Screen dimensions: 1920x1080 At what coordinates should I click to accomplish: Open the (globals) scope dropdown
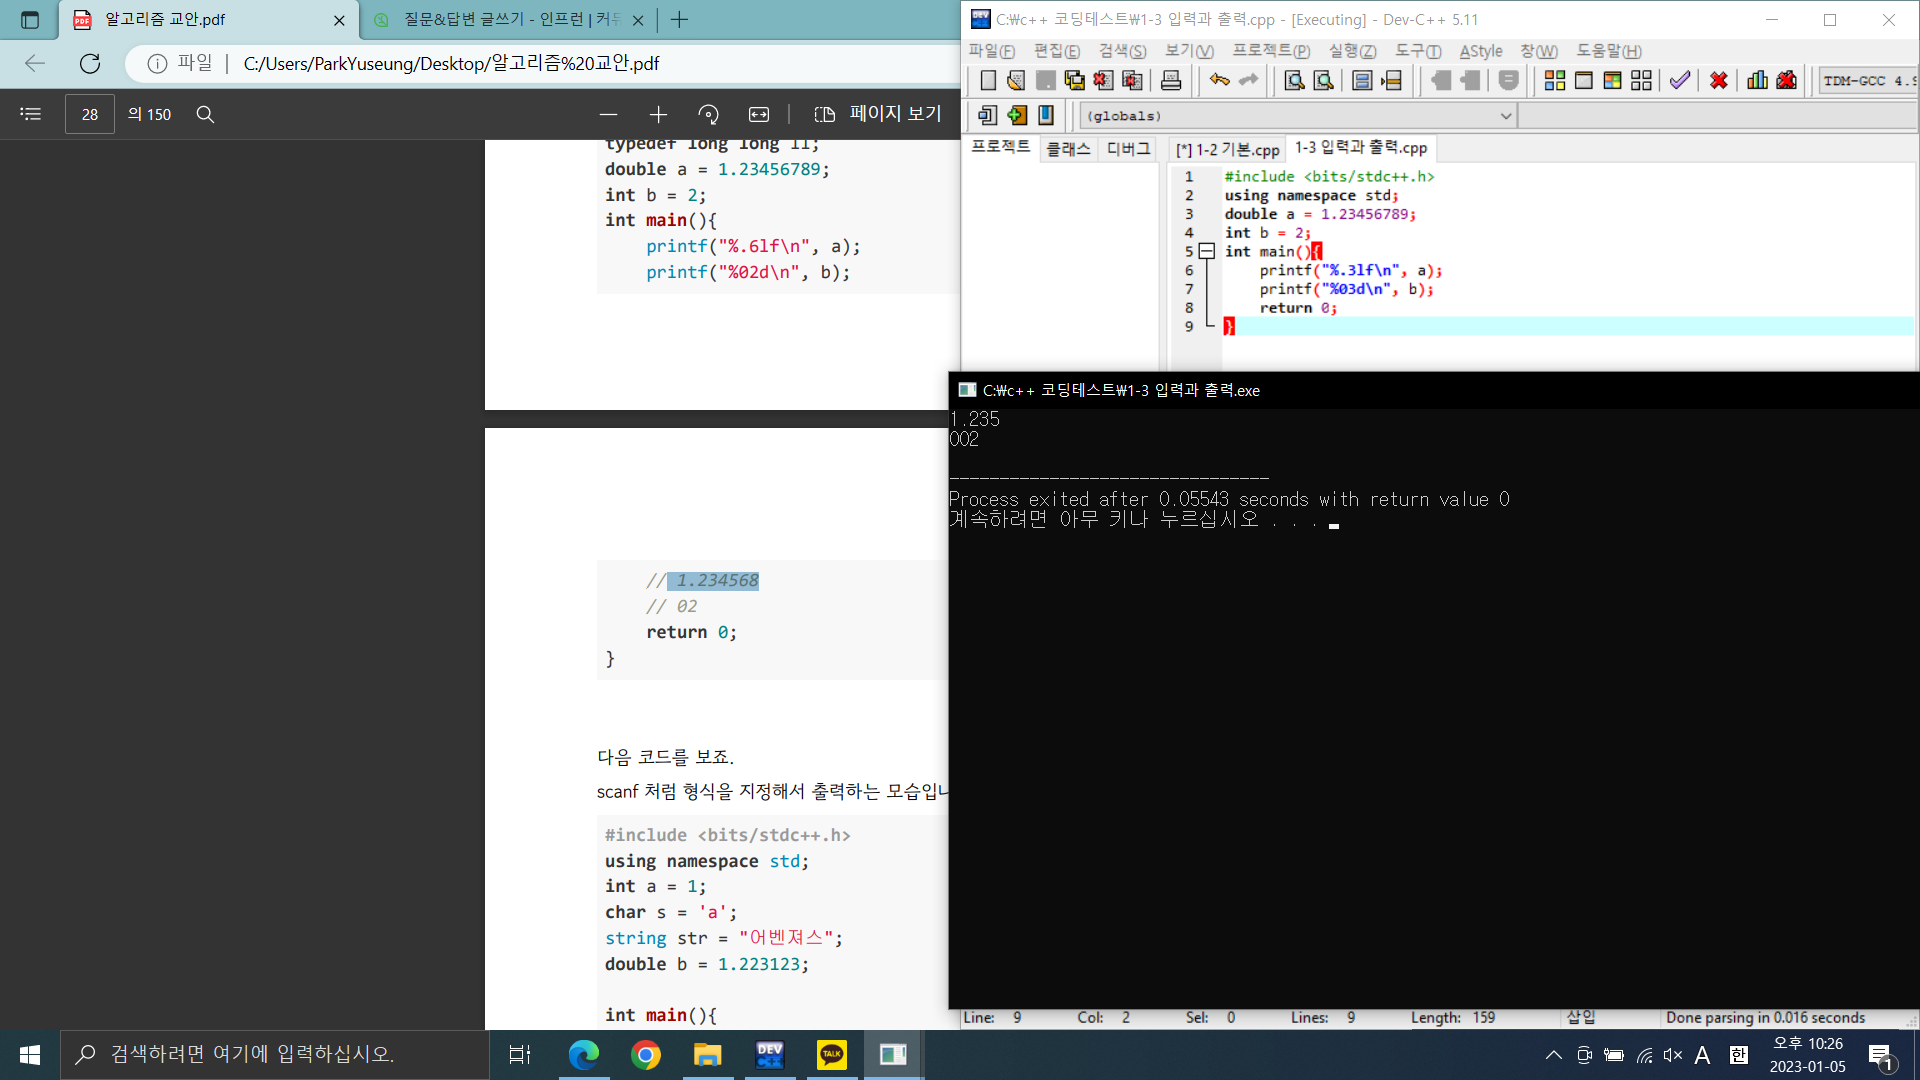(x=1298, y=116)
